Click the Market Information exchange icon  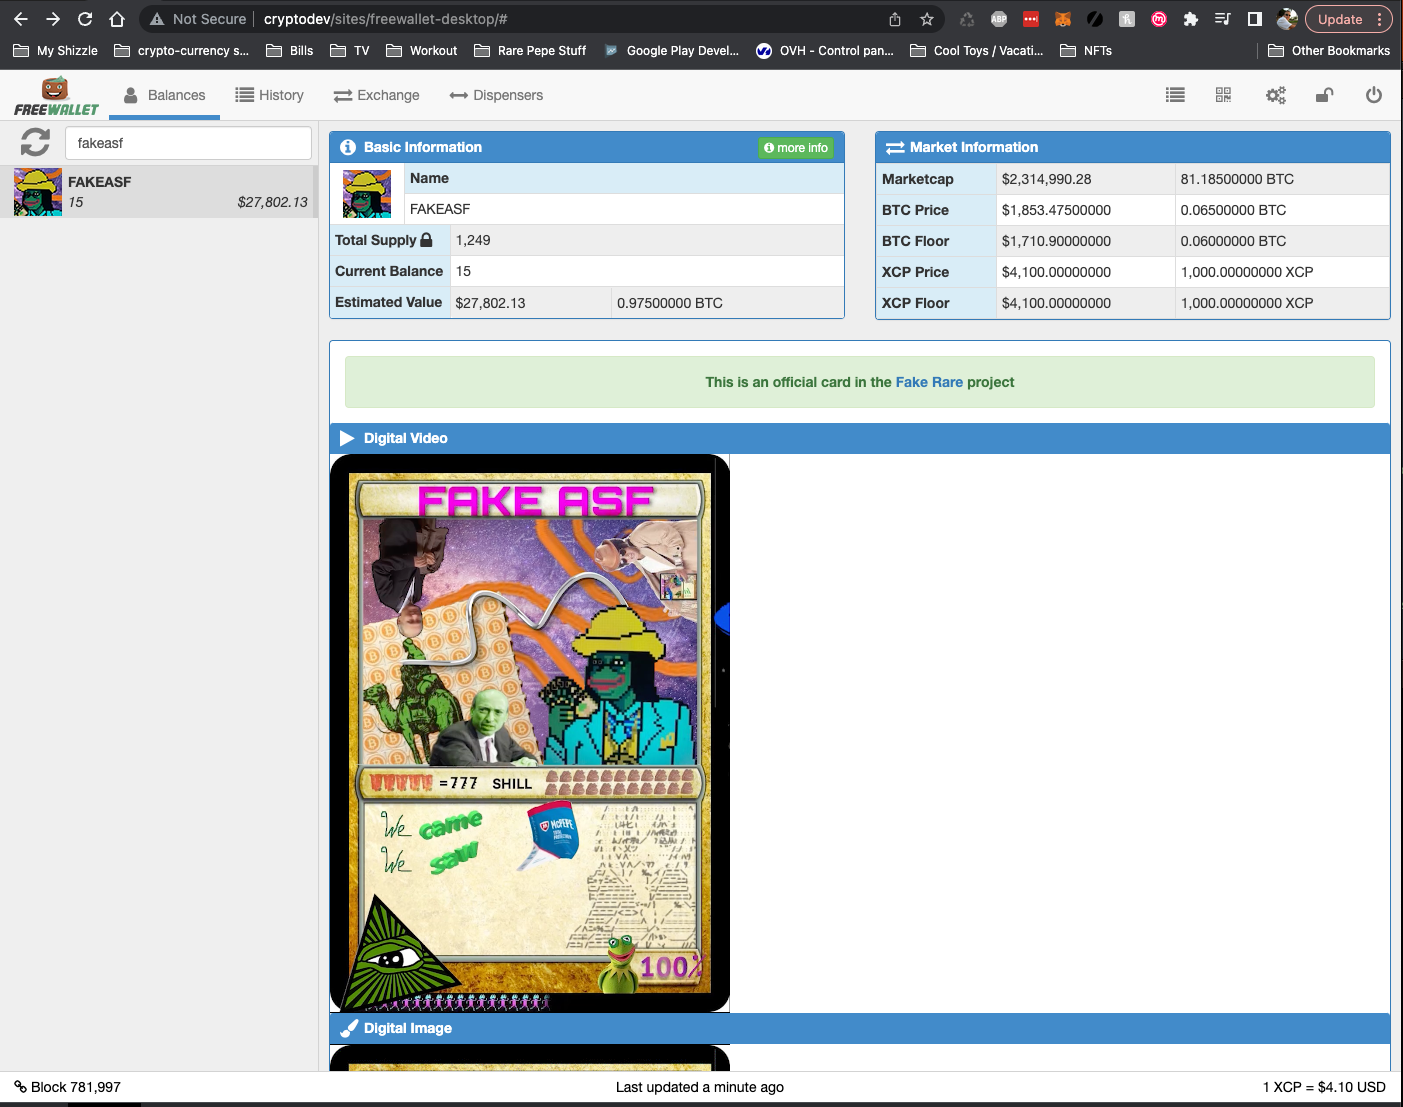(x=895, y=147)
